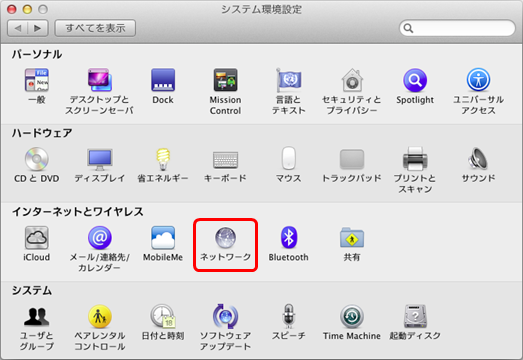Close the システム環境設定 window with the red button
Viewport: 523px width, 360px height.
click(x=12, y=9)
